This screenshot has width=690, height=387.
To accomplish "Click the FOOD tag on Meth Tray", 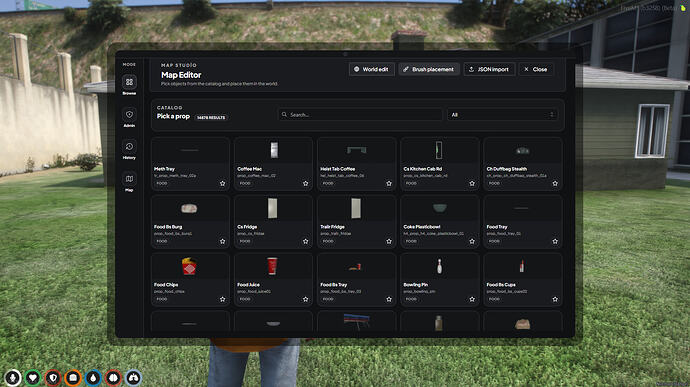I will point(162,183).
